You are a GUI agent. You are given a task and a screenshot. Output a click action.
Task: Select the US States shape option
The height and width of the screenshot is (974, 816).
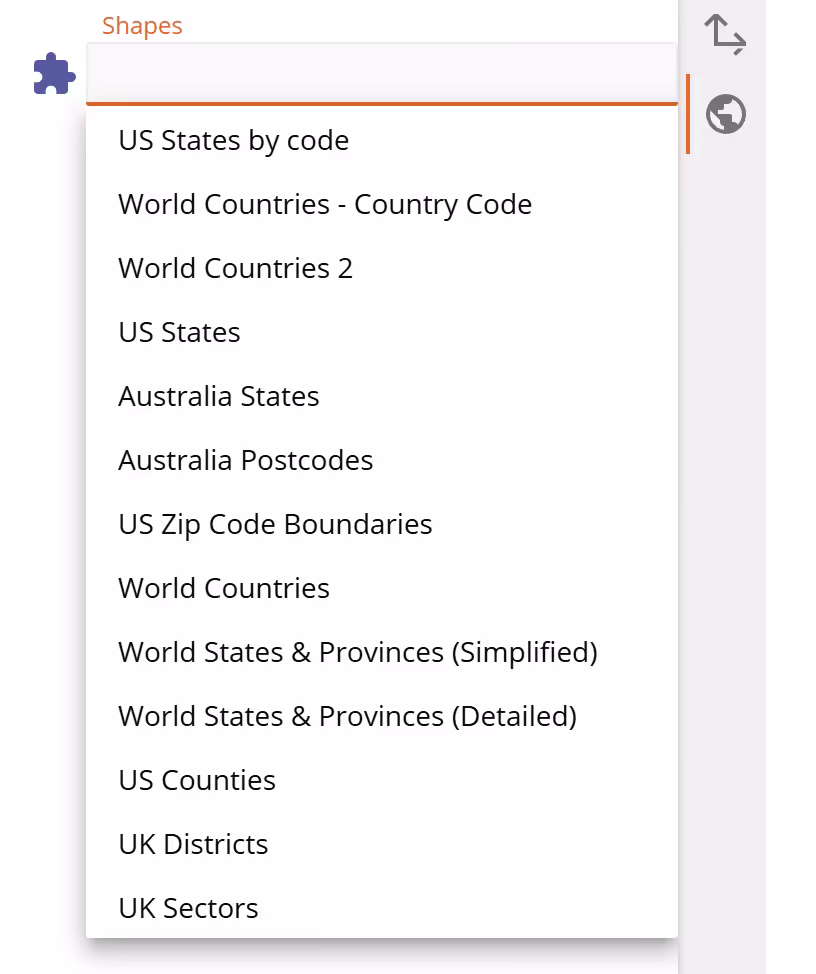point(179,332)
